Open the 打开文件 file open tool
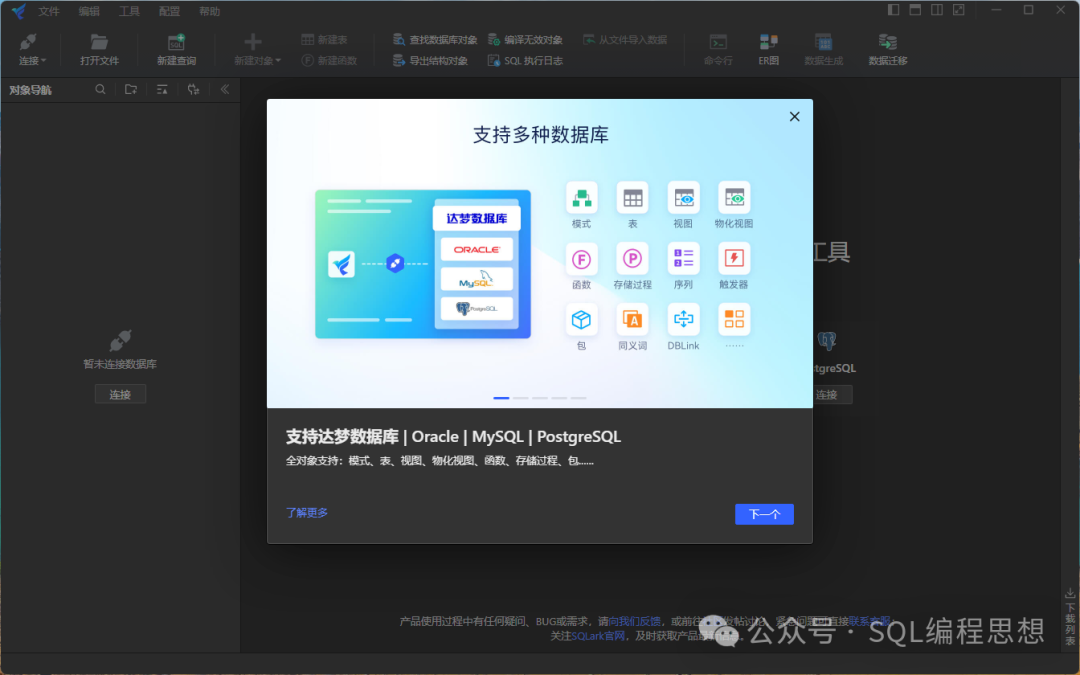 pyautogui.click(x=98, y=48)
